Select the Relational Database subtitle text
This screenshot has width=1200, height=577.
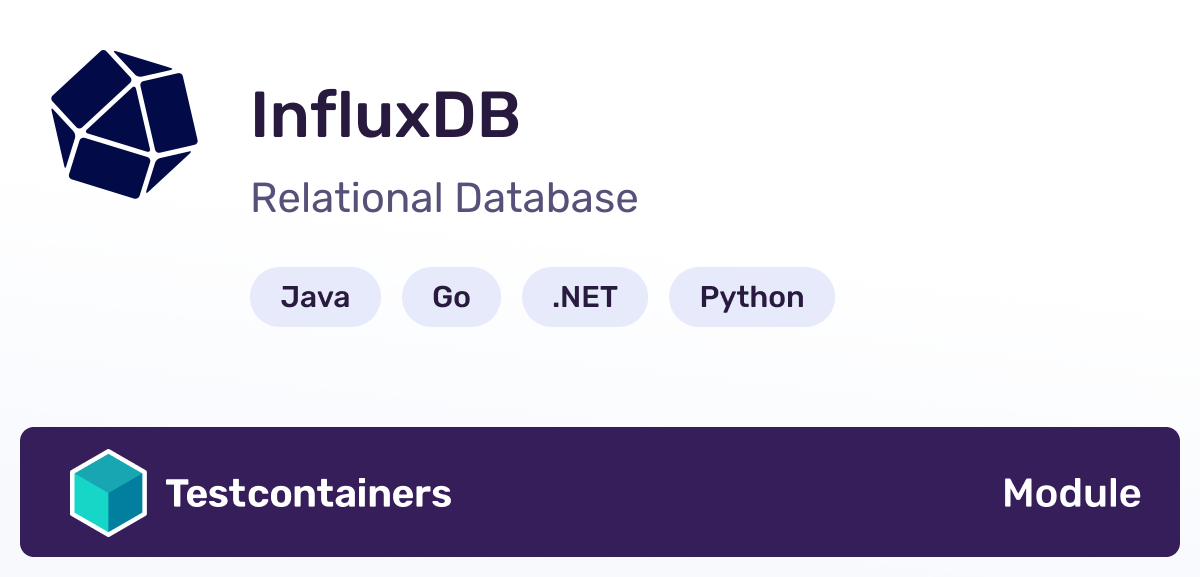[x=444, y=197]
